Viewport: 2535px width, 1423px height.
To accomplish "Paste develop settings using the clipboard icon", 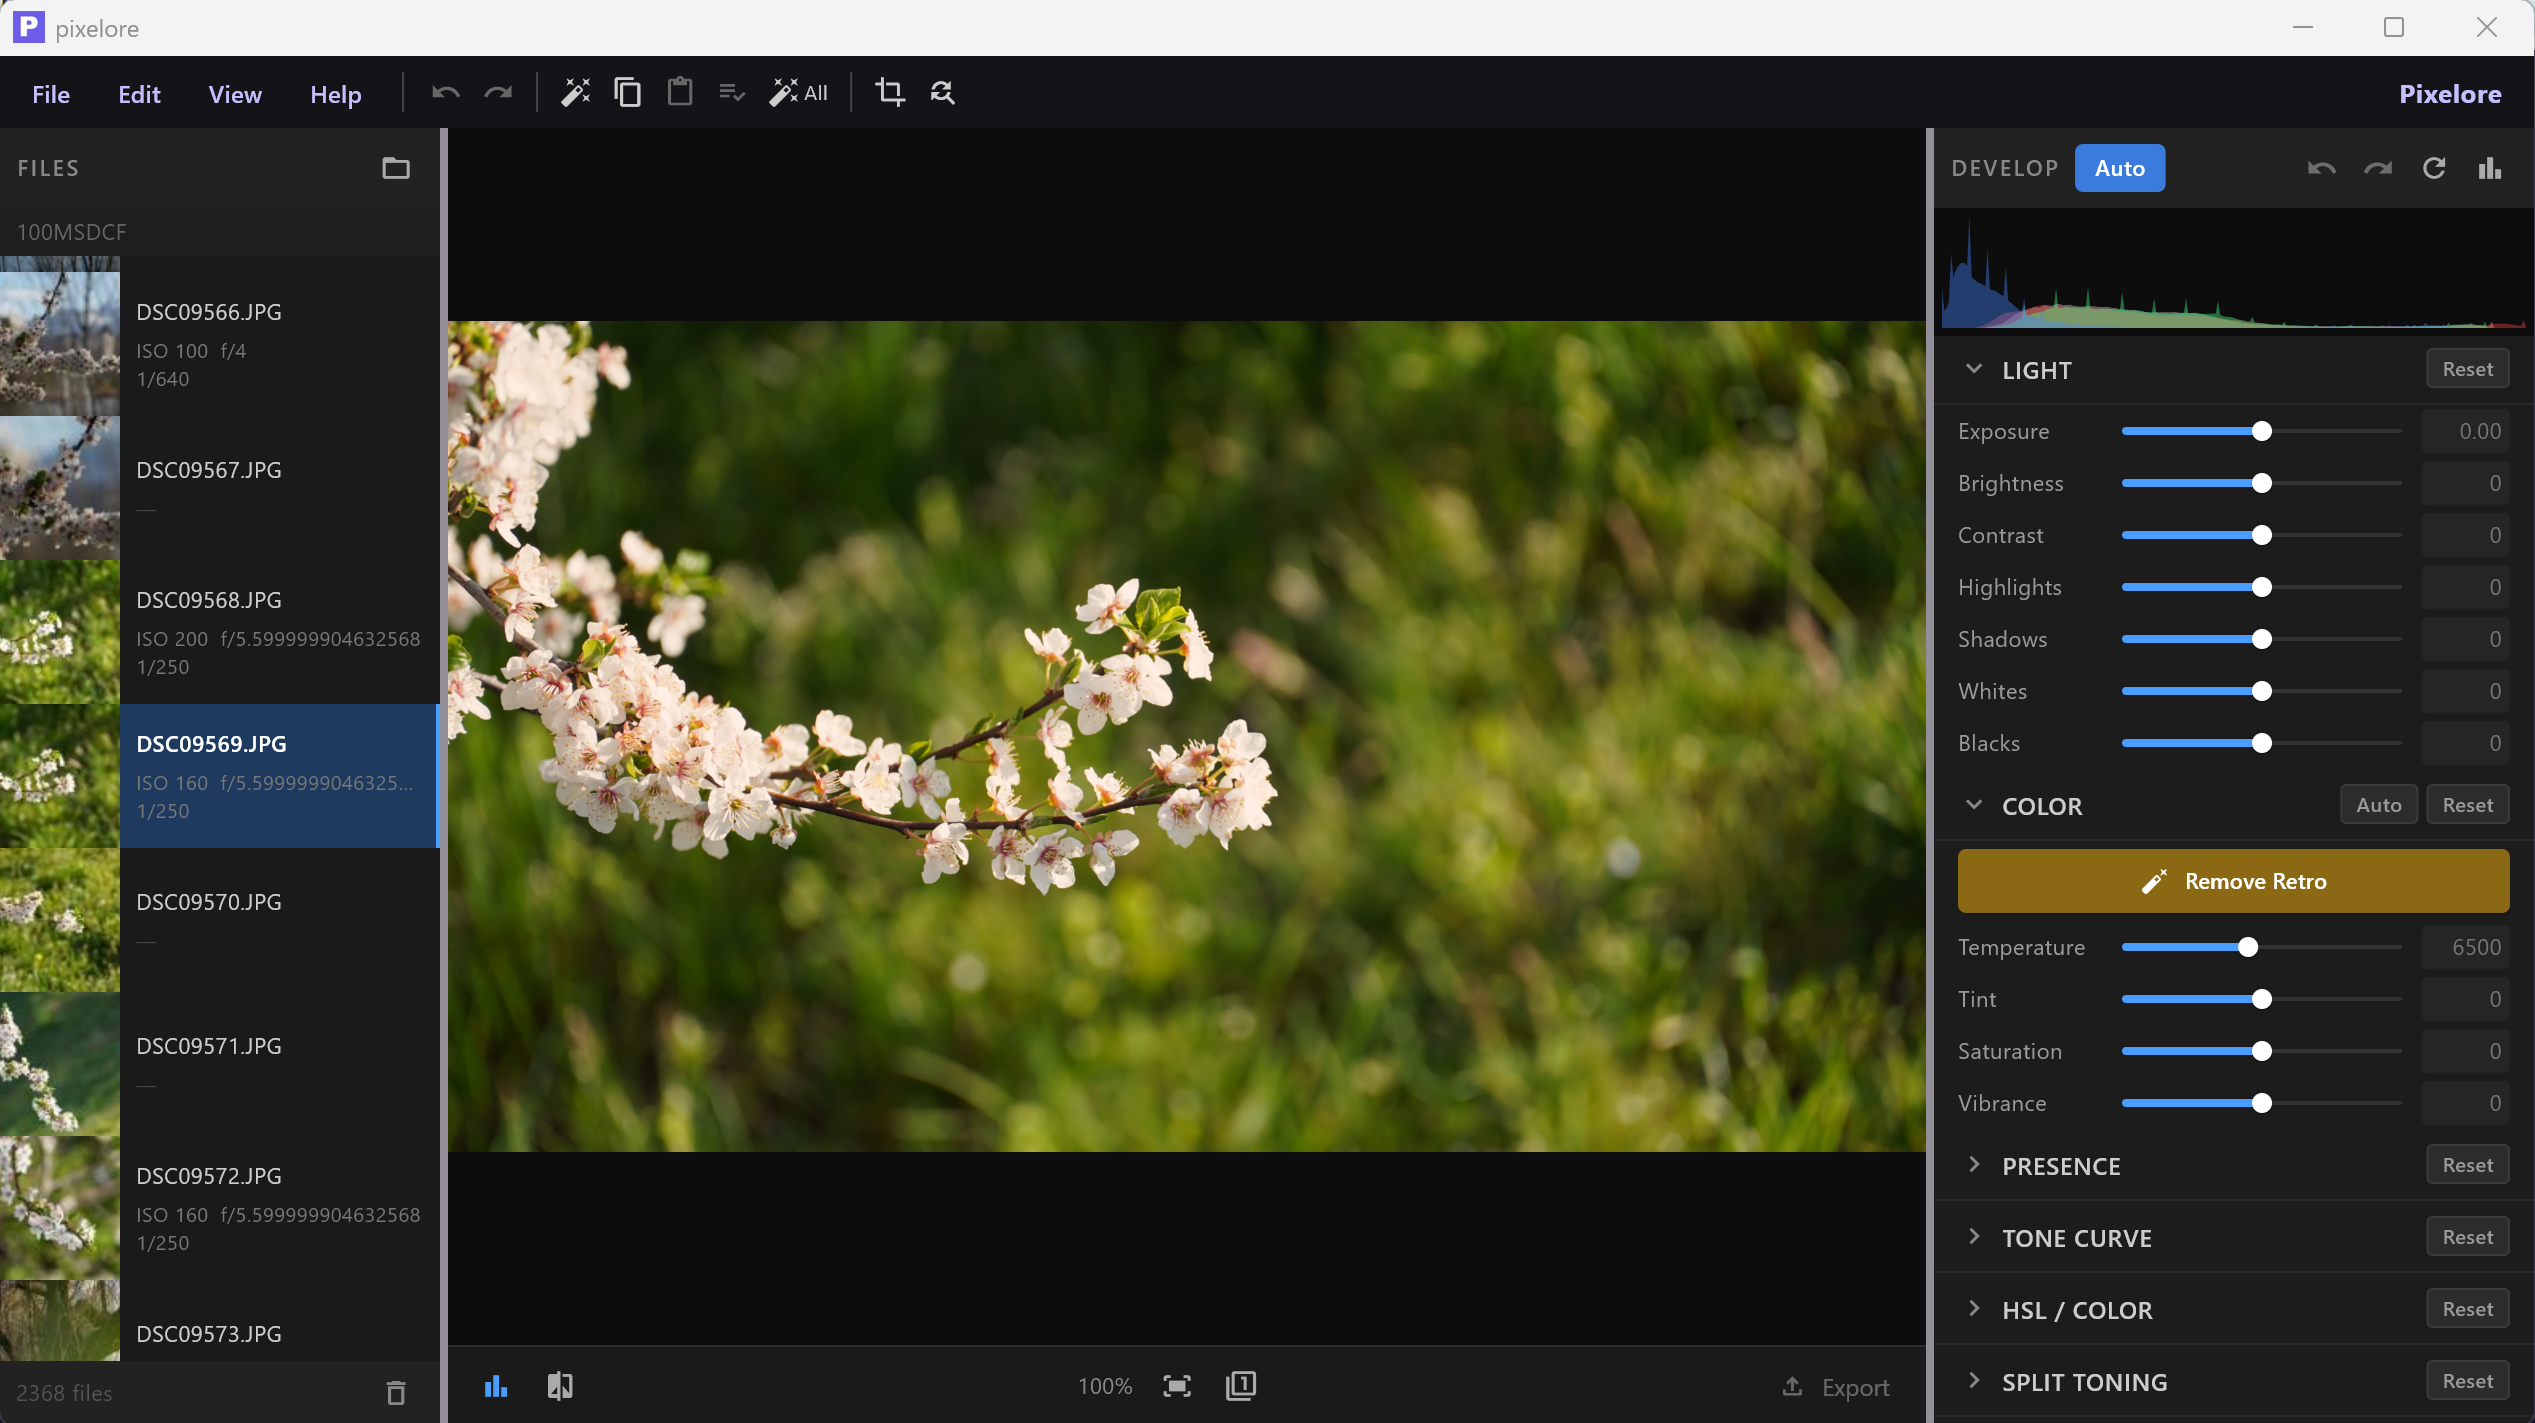I will click(680, 92).
